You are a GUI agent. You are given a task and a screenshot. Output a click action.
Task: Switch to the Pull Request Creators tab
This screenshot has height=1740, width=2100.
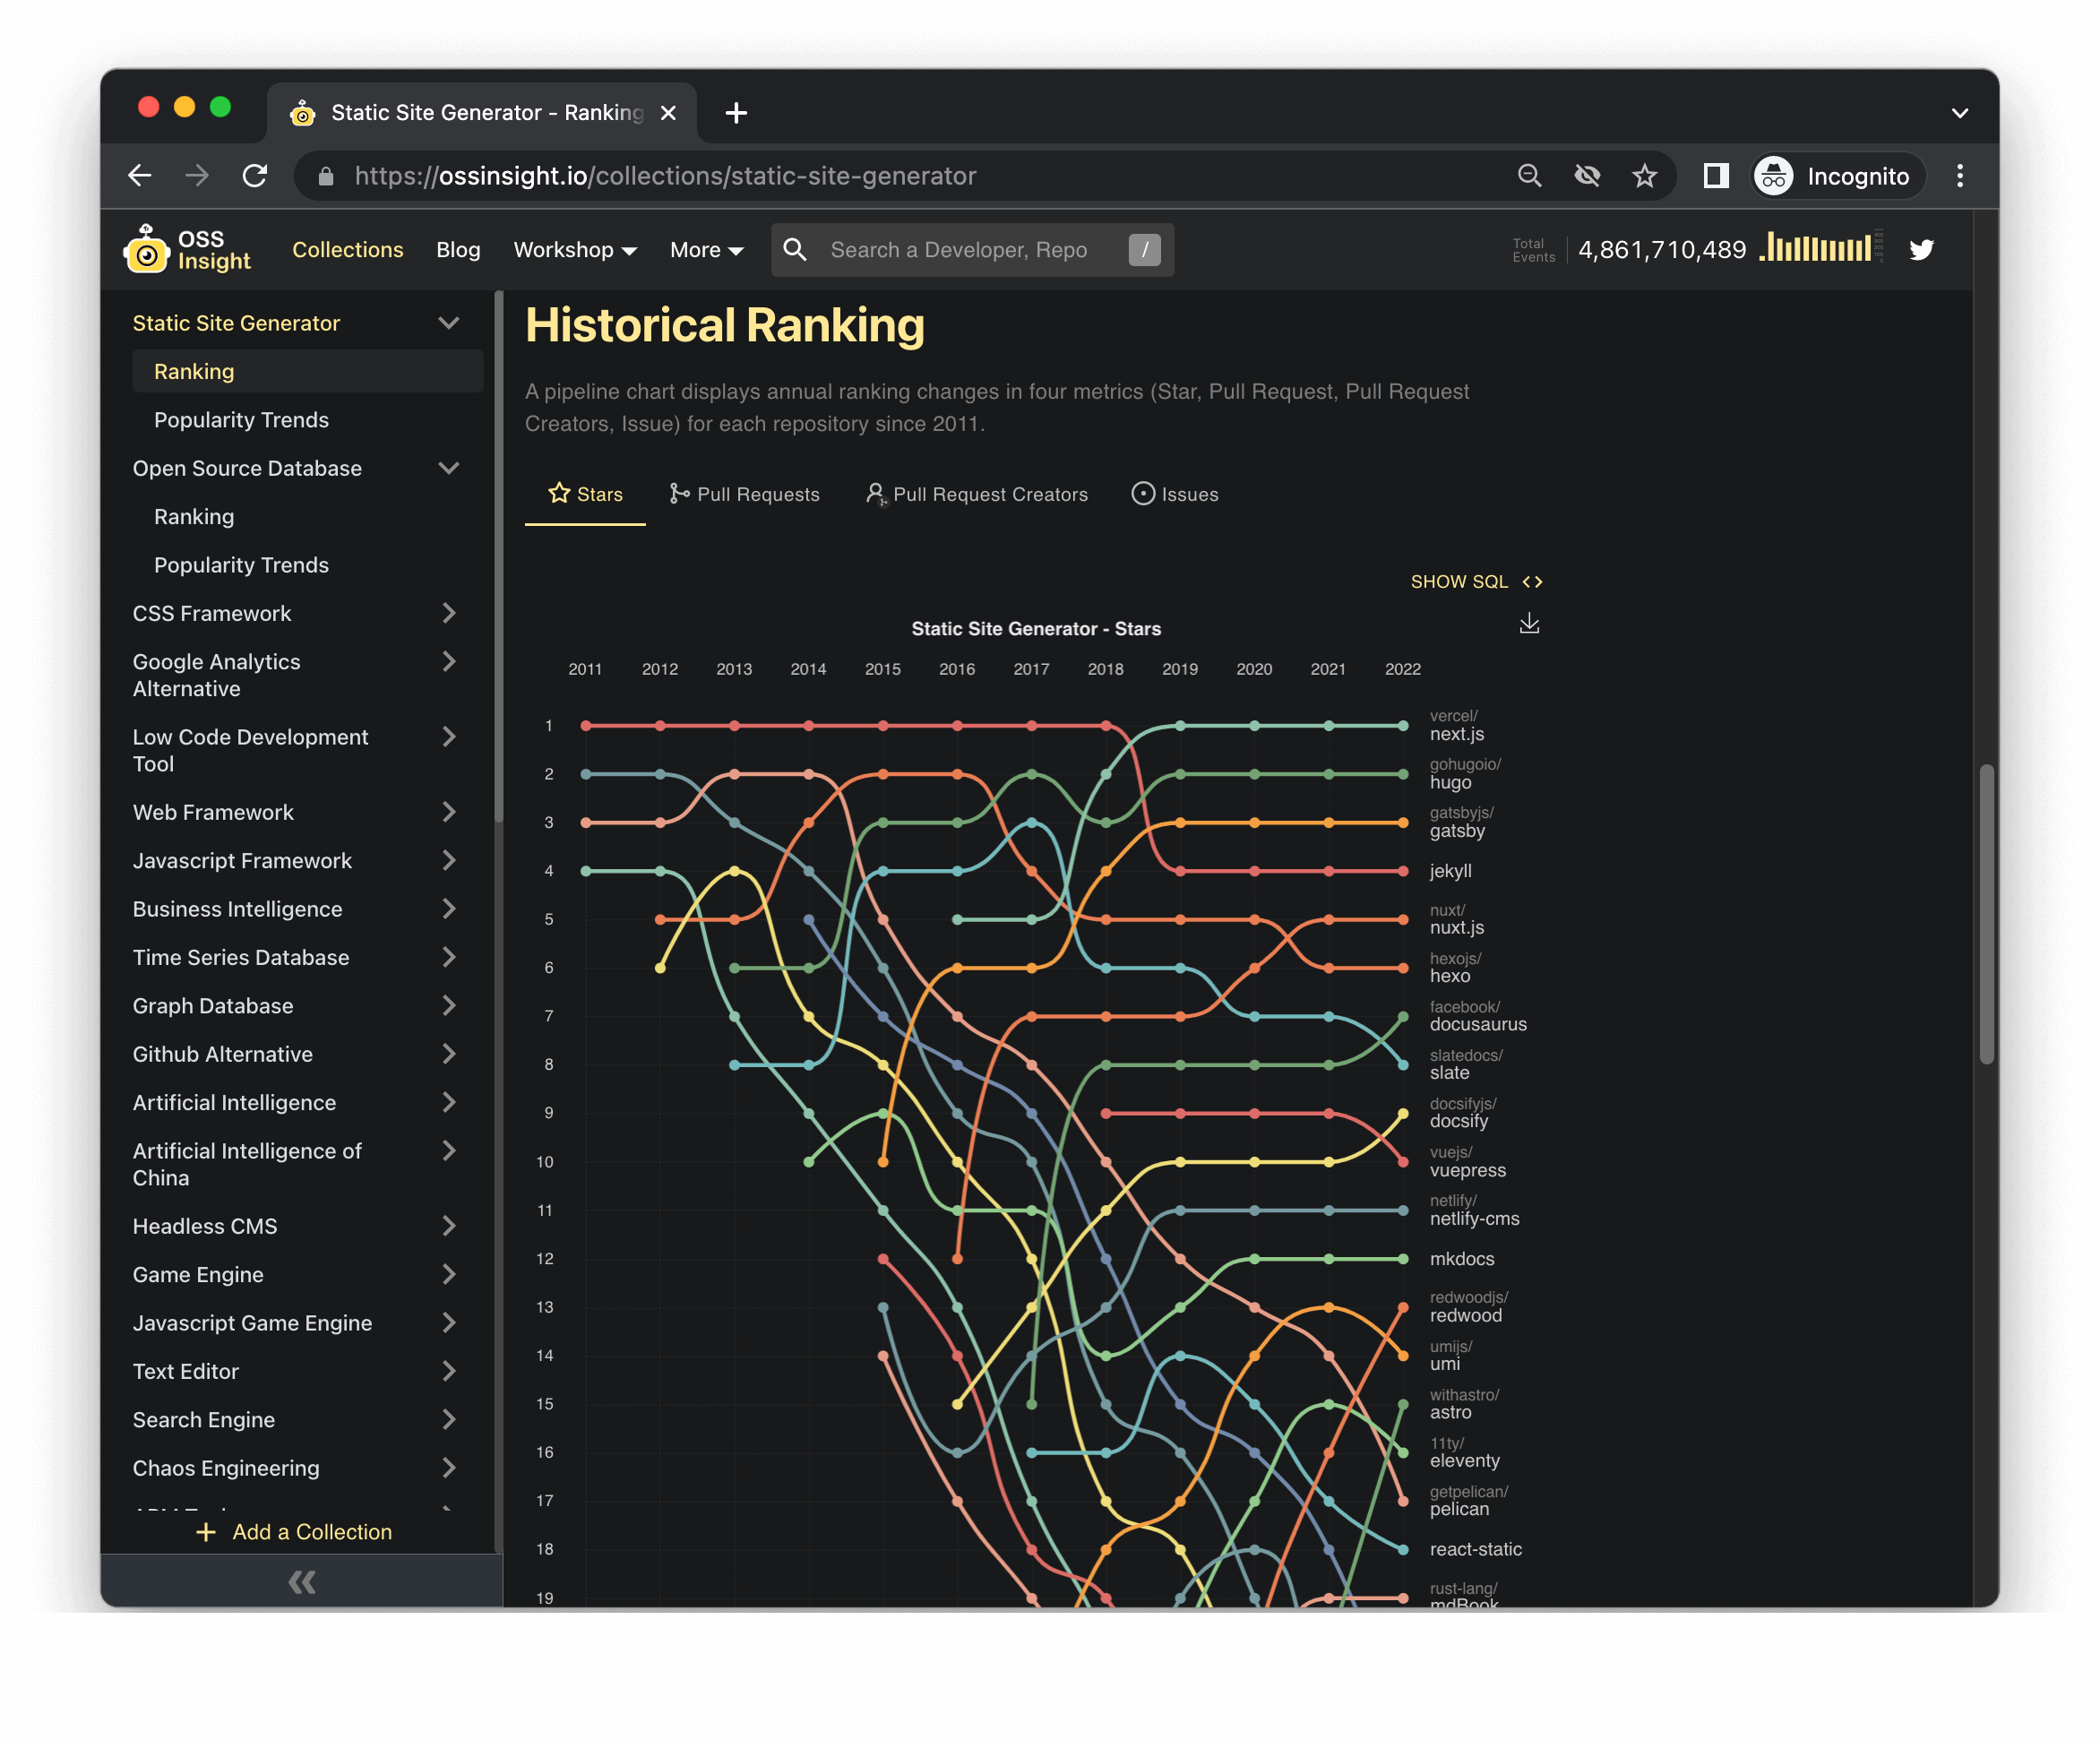(x=976, y=494)
